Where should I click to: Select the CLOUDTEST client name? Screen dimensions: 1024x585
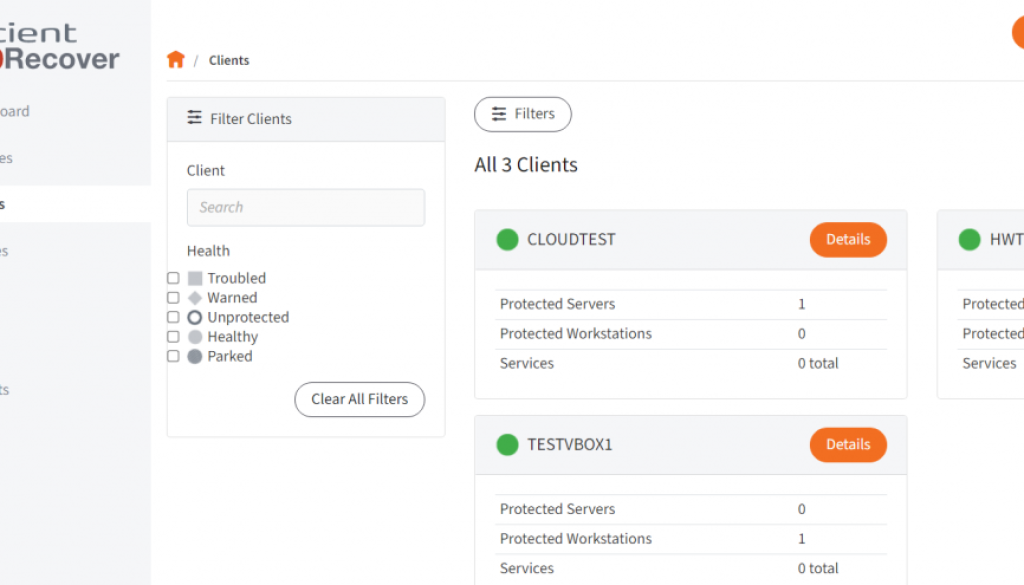pos(571,240)
